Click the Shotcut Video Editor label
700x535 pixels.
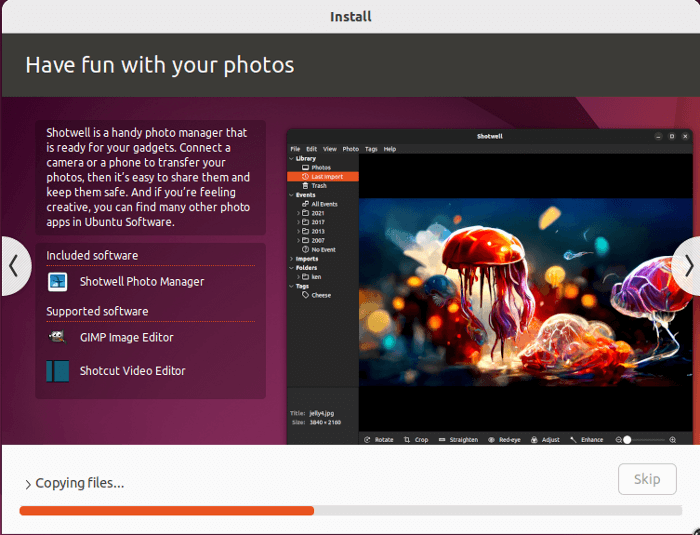click(x=133, y=371)
